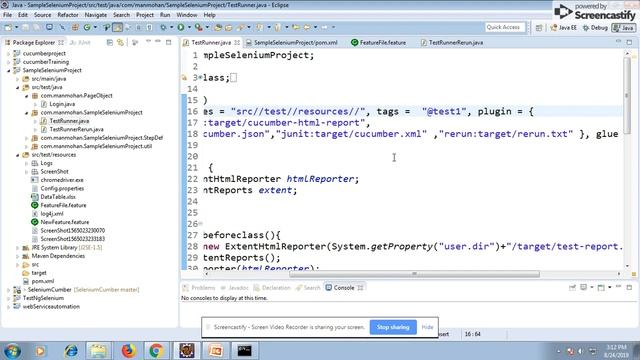The height and width of the screenshot is (360, 640).
Task: Open the Navigate menu
Action: [x=96, y=15]
